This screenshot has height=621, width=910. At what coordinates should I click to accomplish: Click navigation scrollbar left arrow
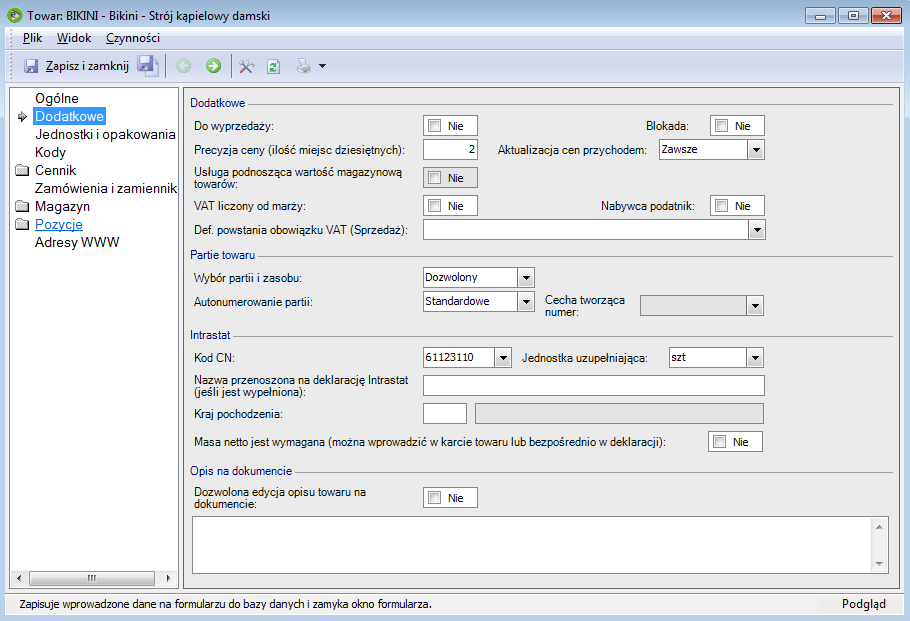click(x=19, y=578)
